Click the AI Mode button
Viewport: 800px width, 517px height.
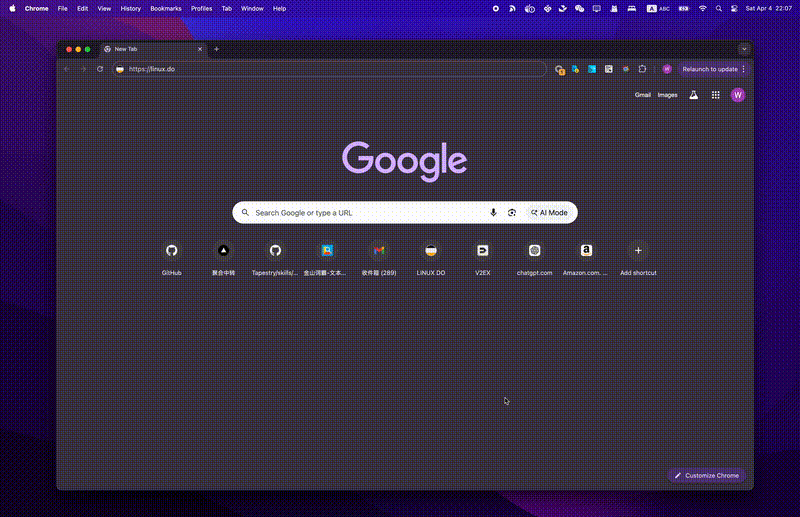click(x=549, y=213)
